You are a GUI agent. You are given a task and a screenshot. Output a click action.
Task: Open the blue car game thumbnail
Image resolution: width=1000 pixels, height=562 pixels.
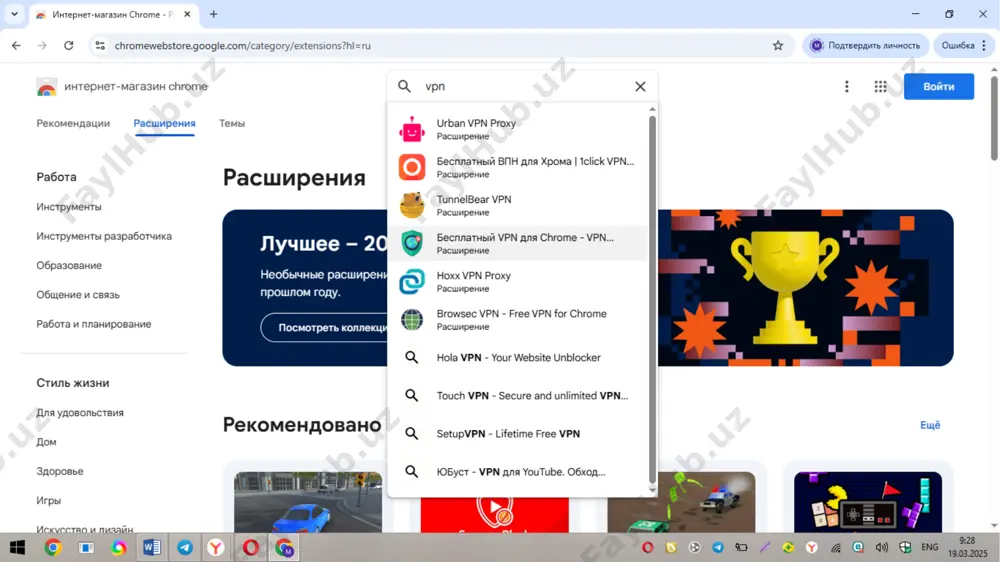308,502
